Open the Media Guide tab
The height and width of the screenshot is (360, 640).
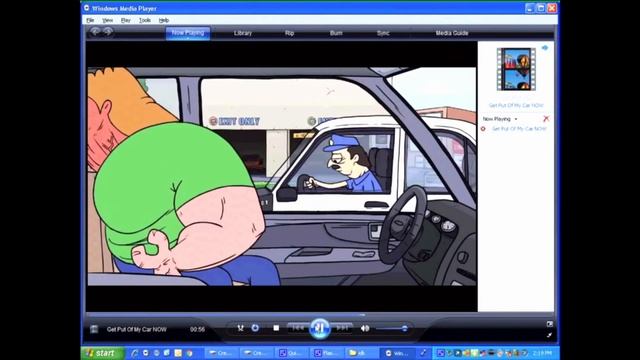pyautogui.click(x=452, y=33)
